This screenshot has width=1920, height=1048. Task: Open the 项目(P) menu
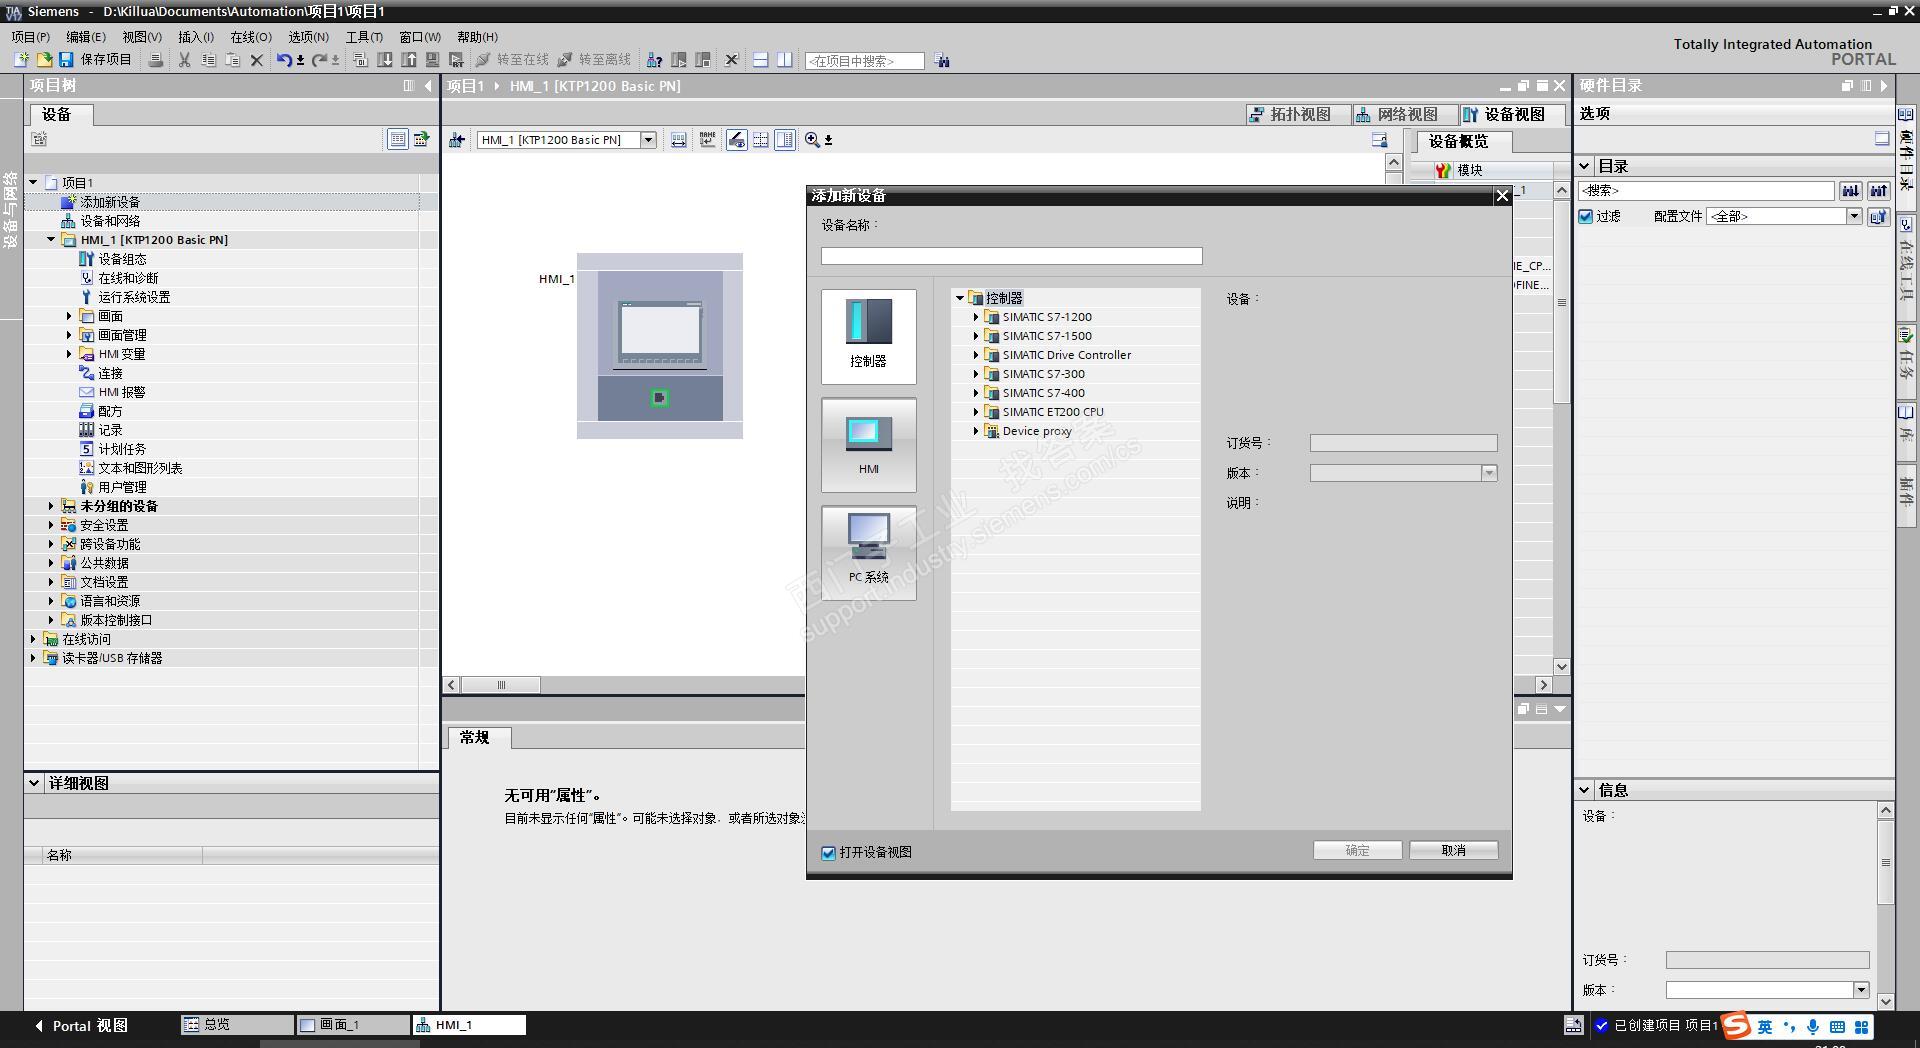pyautogui.click(x=30, y=37)
